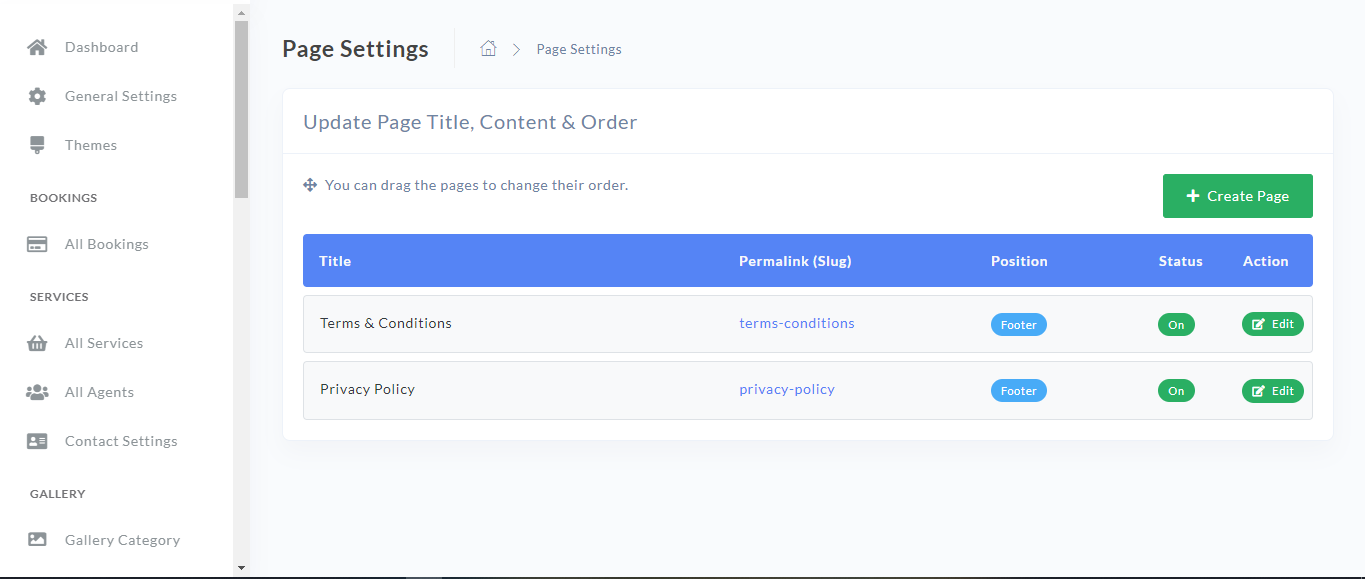1365x579 pixels.
Task: Select the Title column header
Action: point(334,260)
